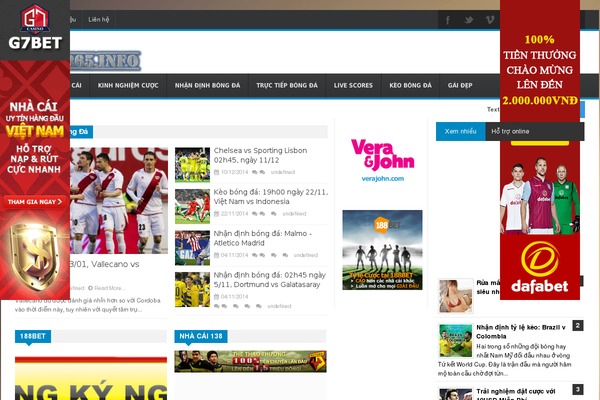Open the Vimeo social icon
Viewport: 600px width, 400px height.
click(x=489, y=20)
